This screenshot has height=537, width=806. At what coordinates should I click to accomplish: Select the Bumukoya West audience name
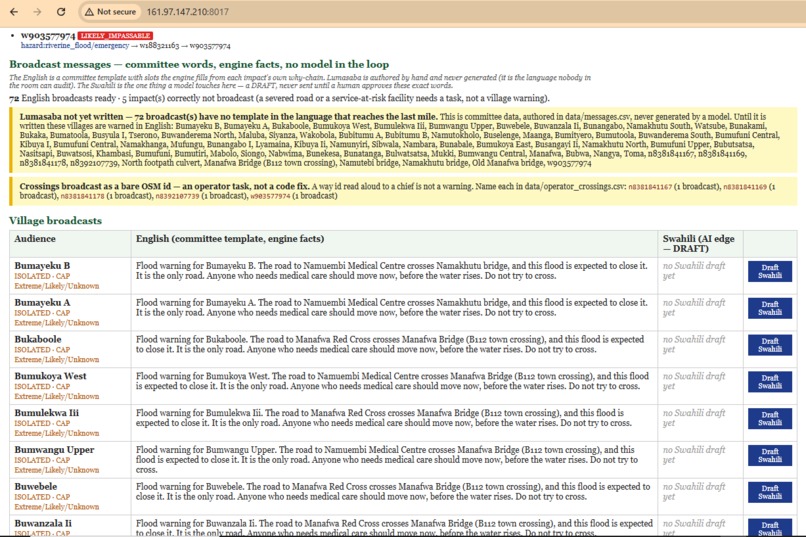pos(50,376)
